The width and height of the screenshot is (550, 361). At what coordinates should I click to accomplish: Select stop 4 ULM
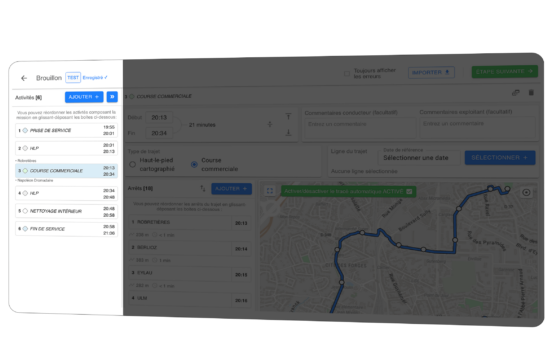tap(190, 299)
